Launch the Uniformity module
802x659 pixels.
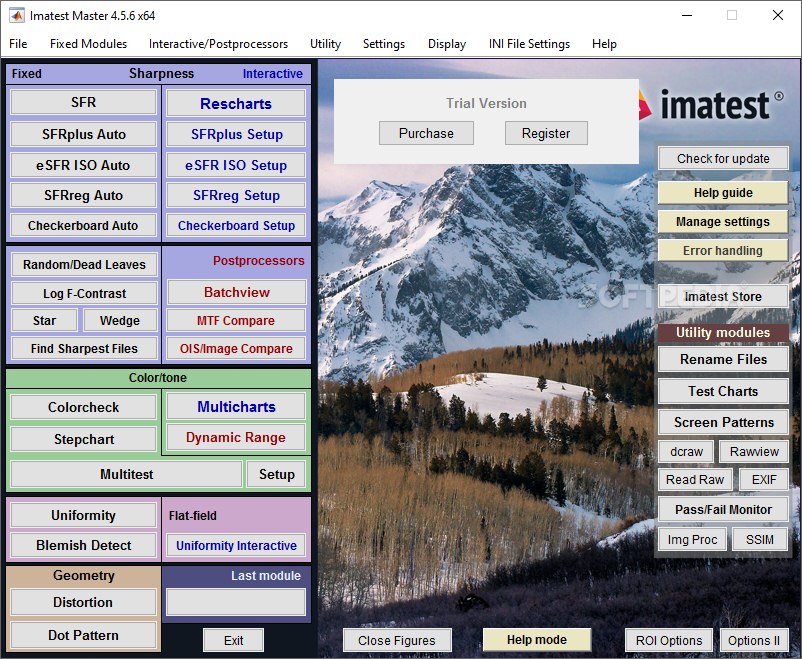pyautogui.click(x=83, y=515)
